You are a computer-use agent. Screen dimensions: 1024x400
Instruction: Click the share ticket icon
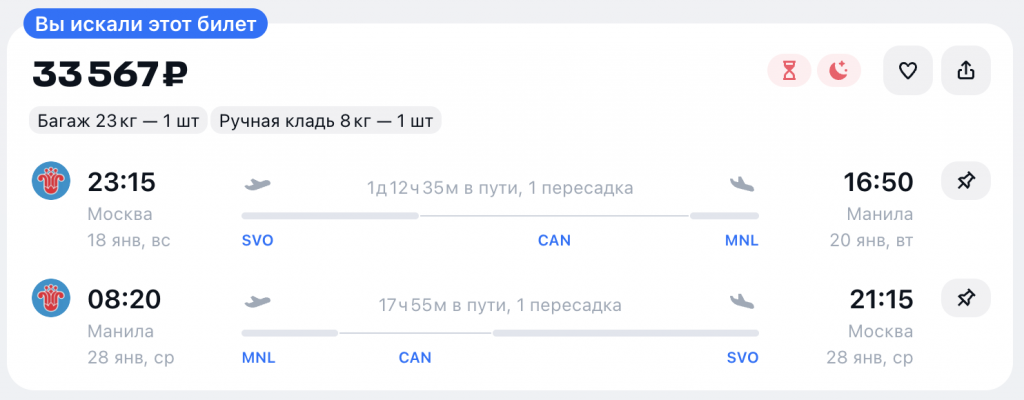pos(965,71)
